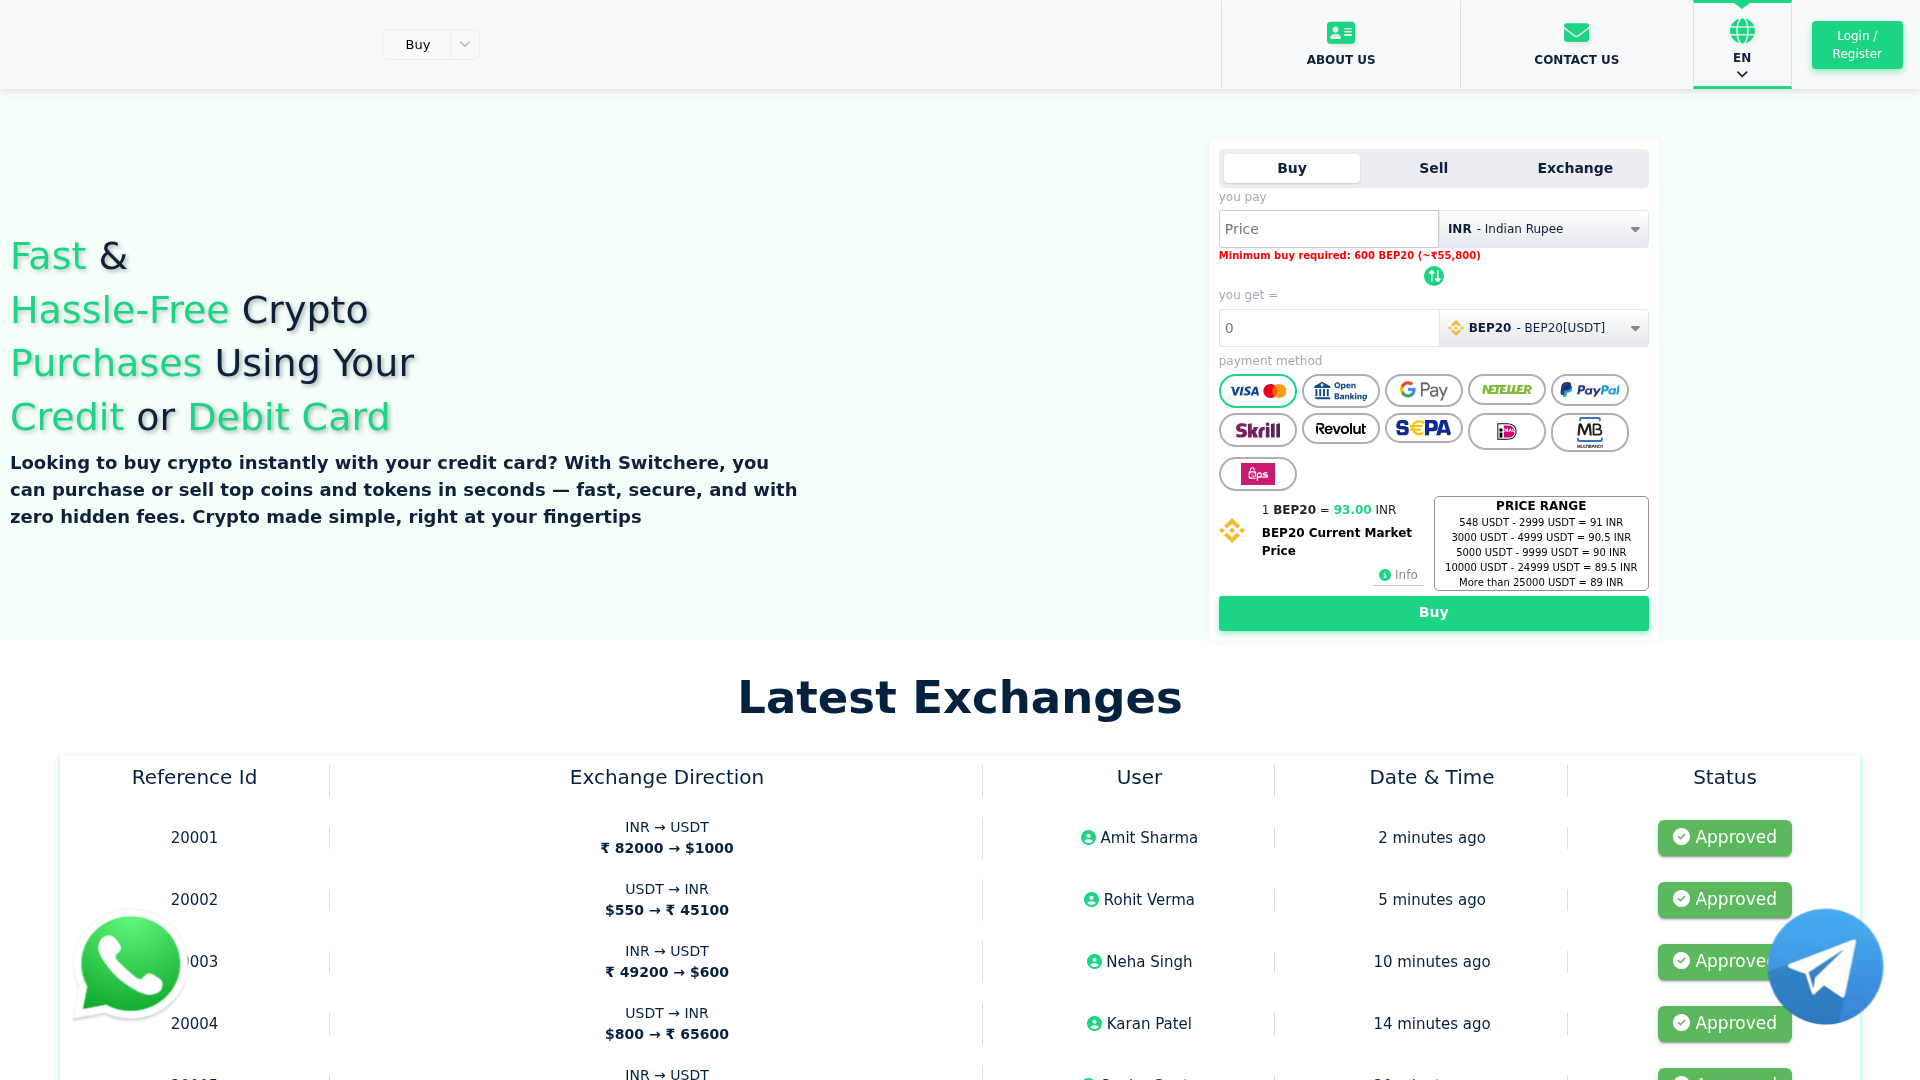
Task: Focus the Price input field
Action: 1328,229
